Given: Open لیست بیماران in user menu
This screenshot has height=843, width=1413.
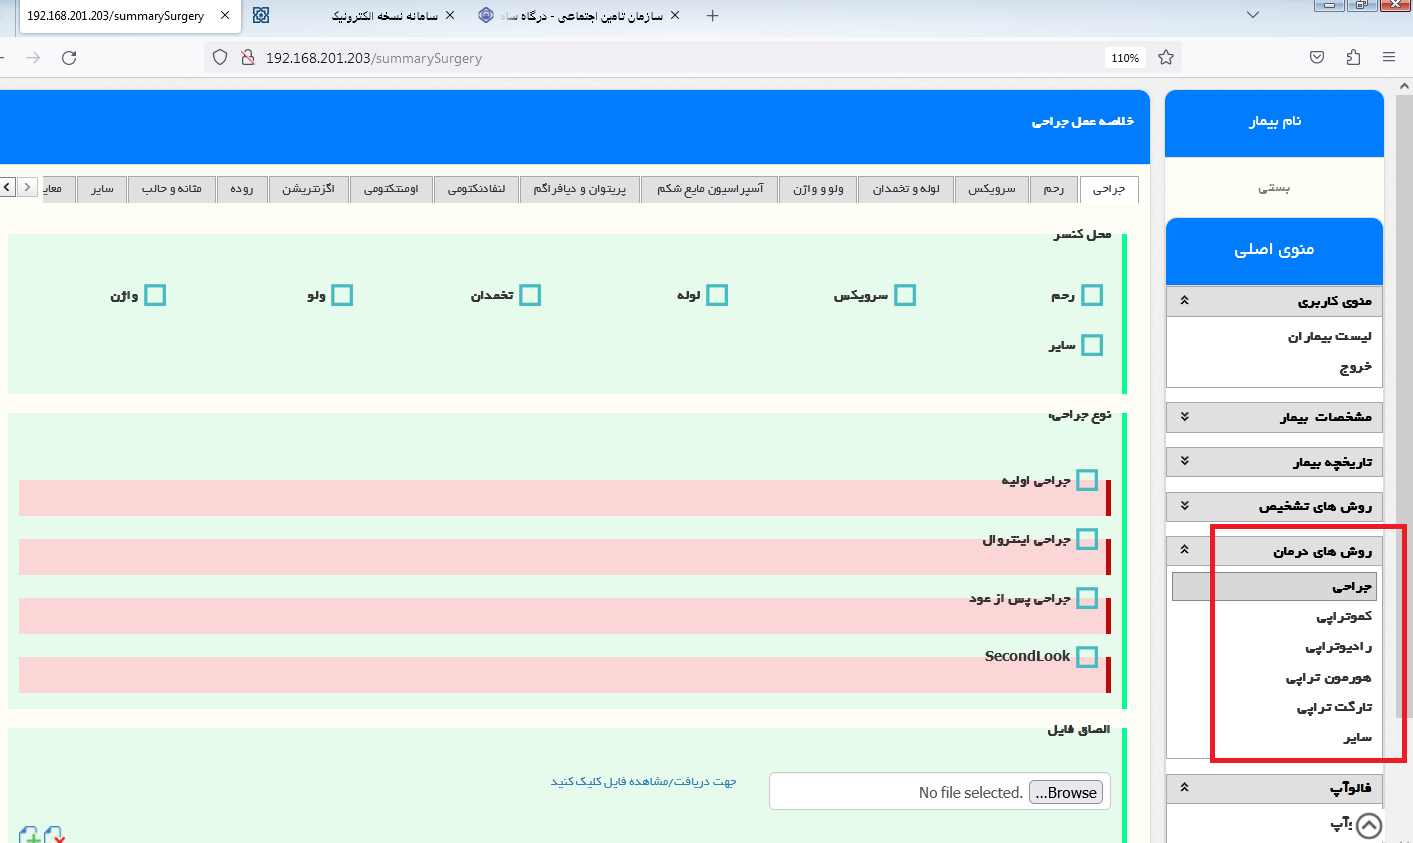Looking at the screenshot, I should (x=1329, y=337).
